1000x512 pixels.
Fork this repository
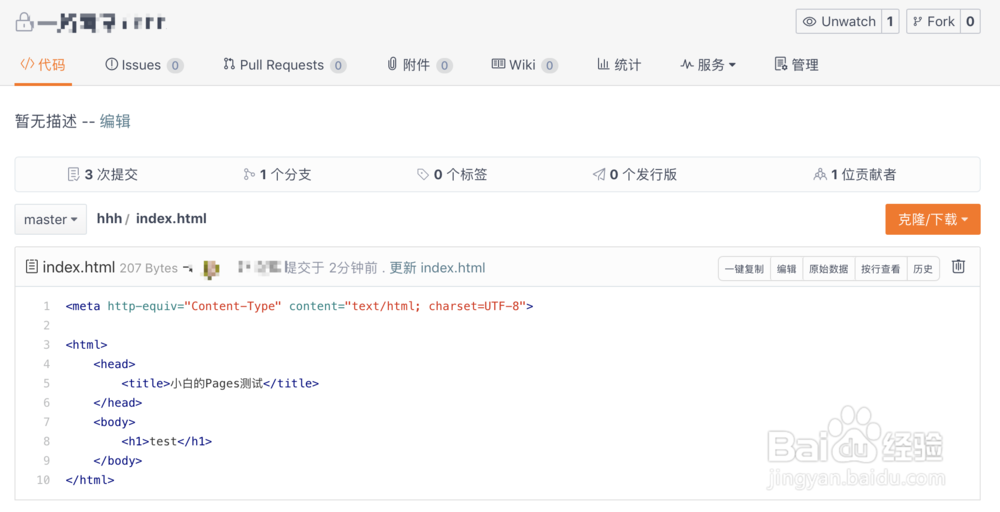[x=933, y=22]
